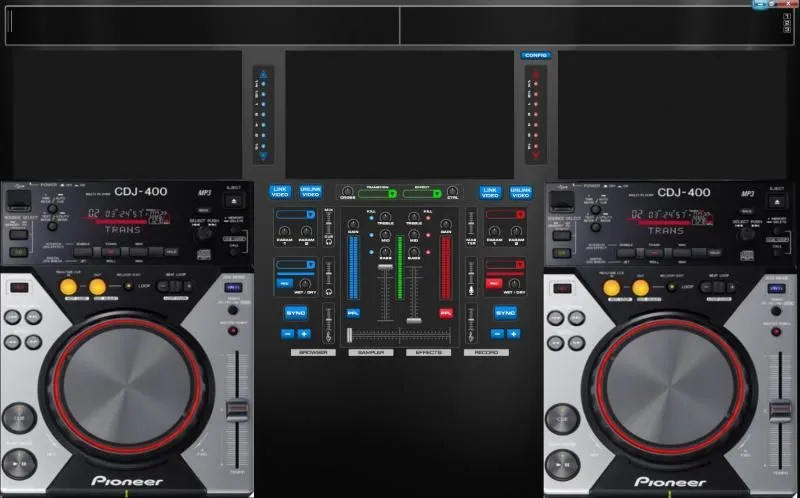
Task: Toggle the blue treble kill light on left channel
Action: [x=371, y=218]
